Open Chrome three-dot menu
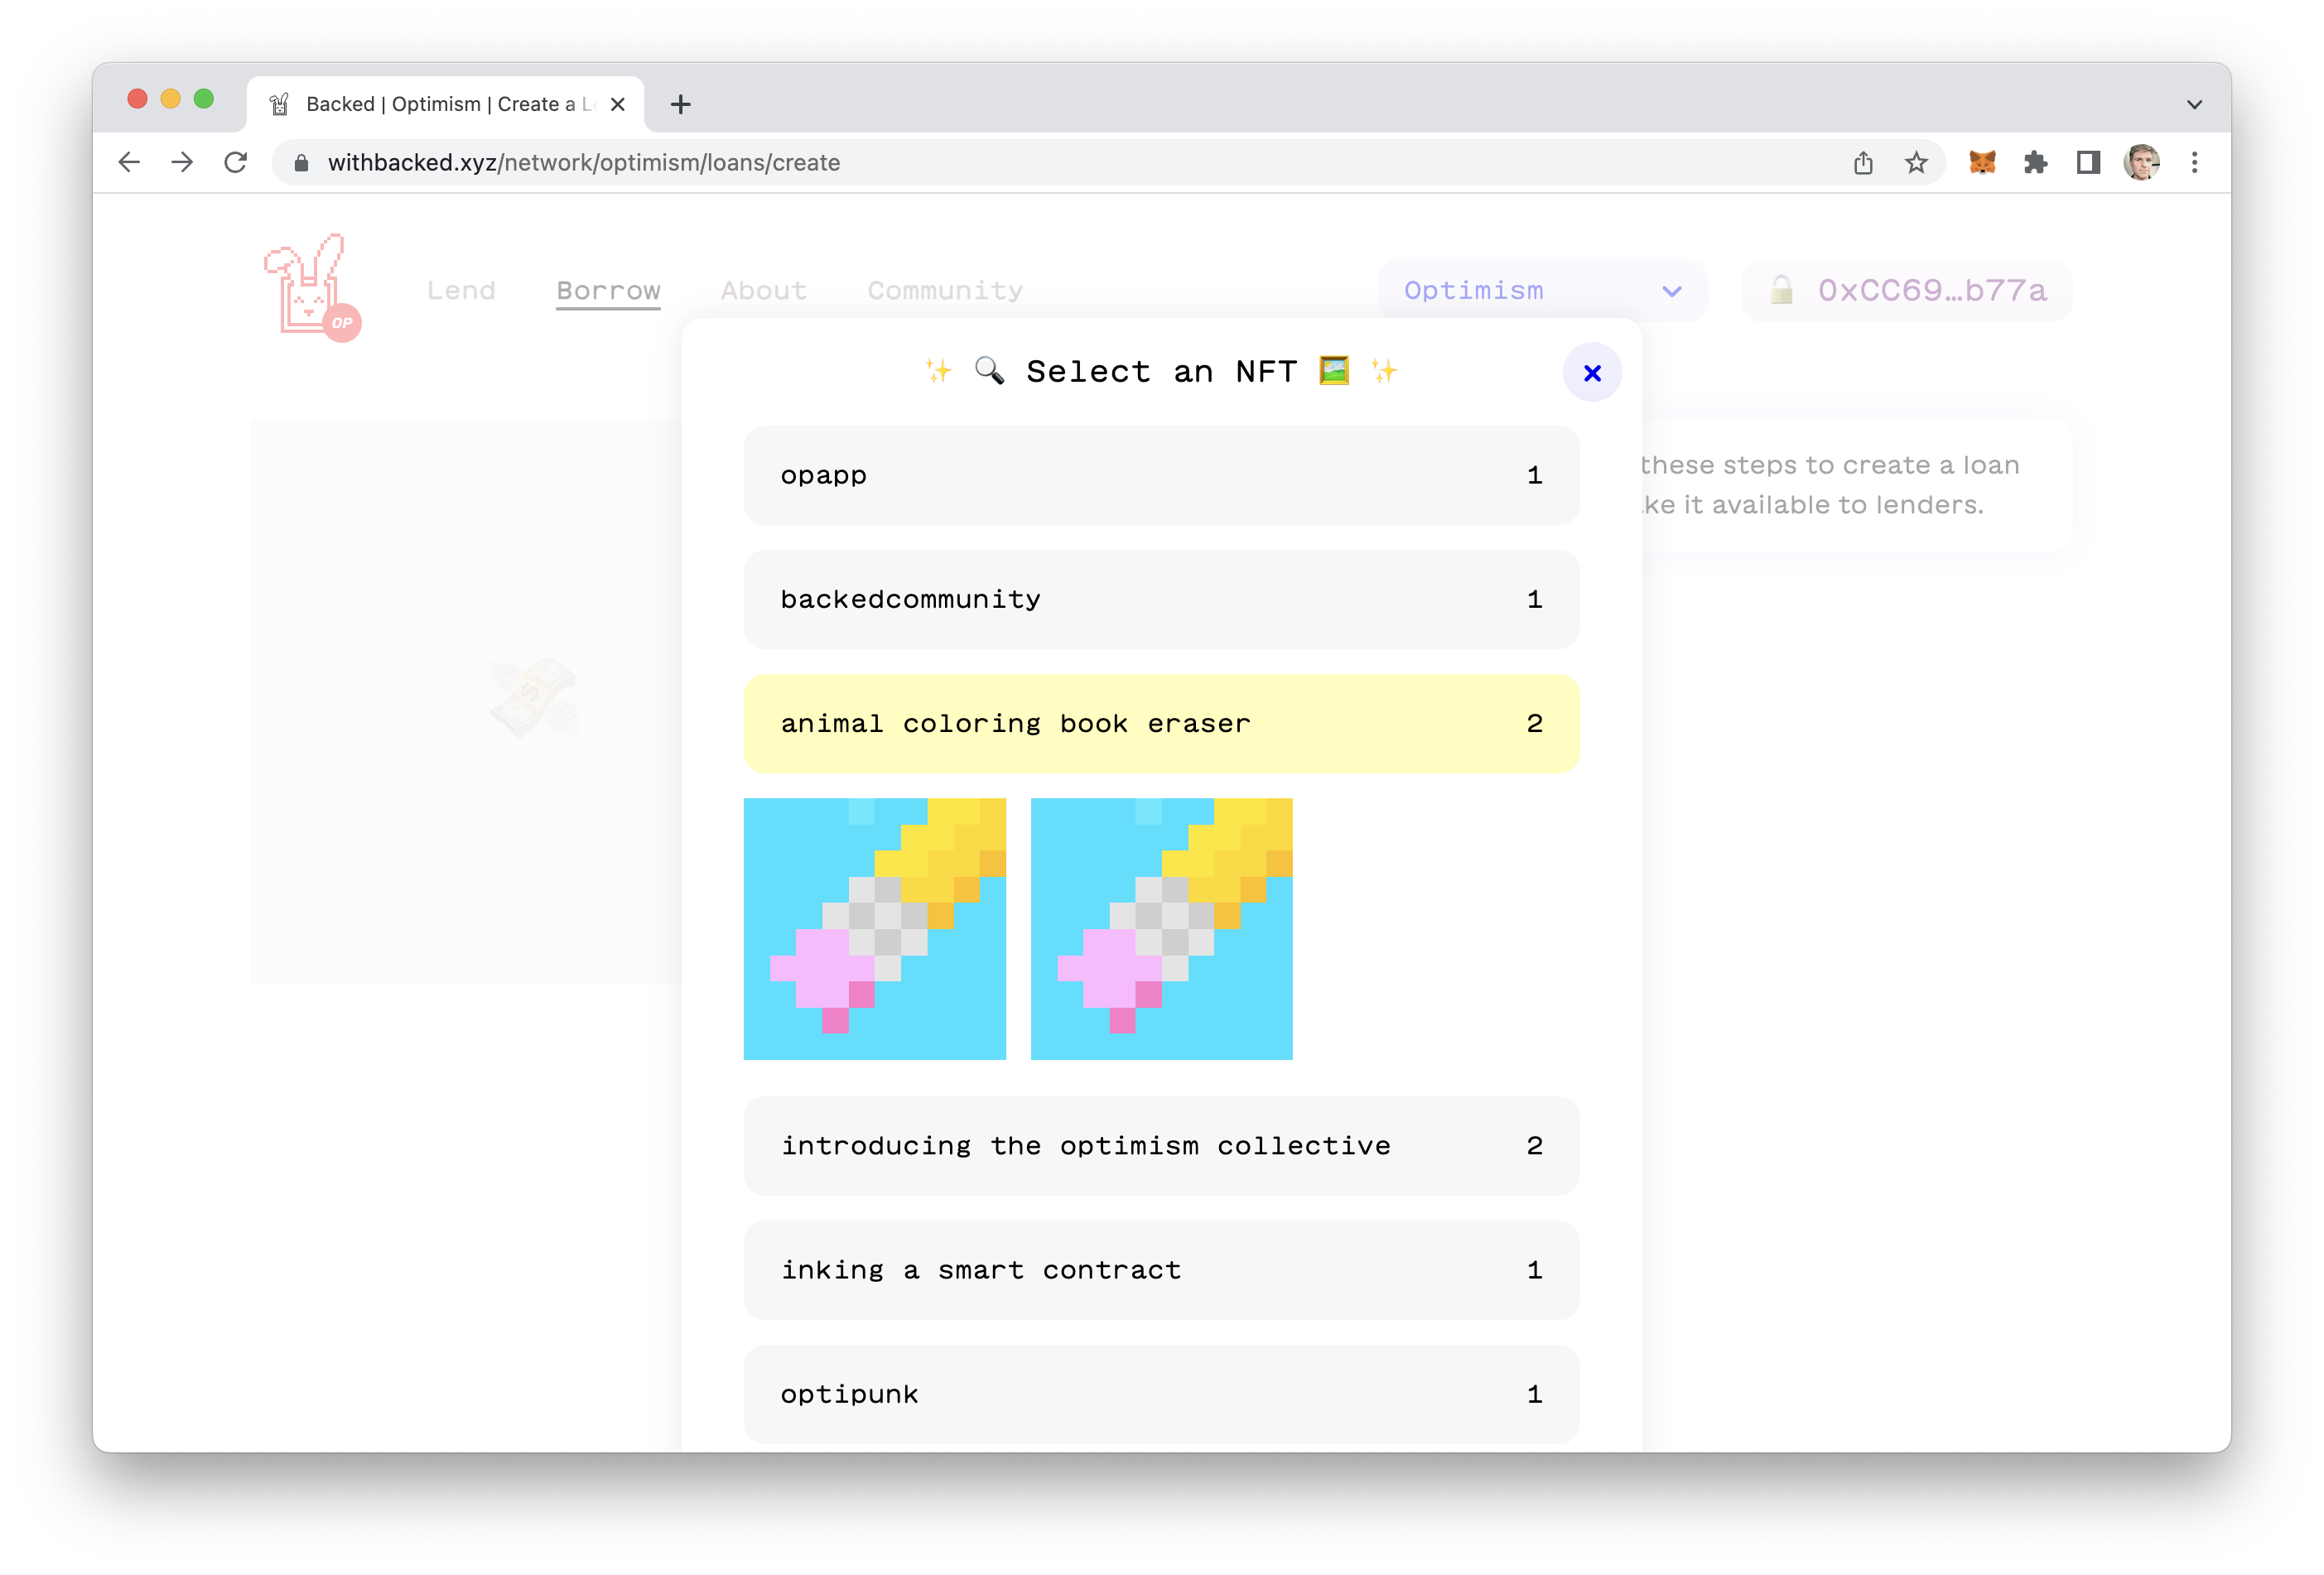2324x1575 pixels. pyautogui.click(x=2194, y=162)
